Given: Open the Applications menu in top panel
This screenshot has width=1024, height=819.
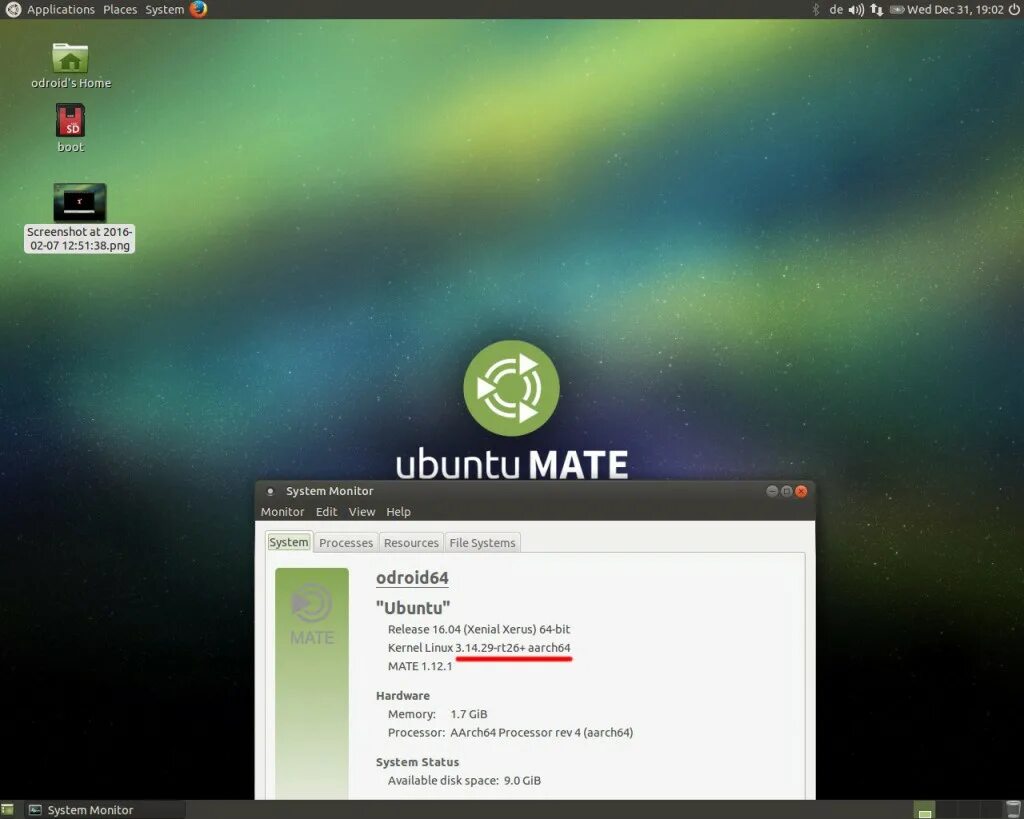Looking at the screenshot, I should tap(61, 9).
